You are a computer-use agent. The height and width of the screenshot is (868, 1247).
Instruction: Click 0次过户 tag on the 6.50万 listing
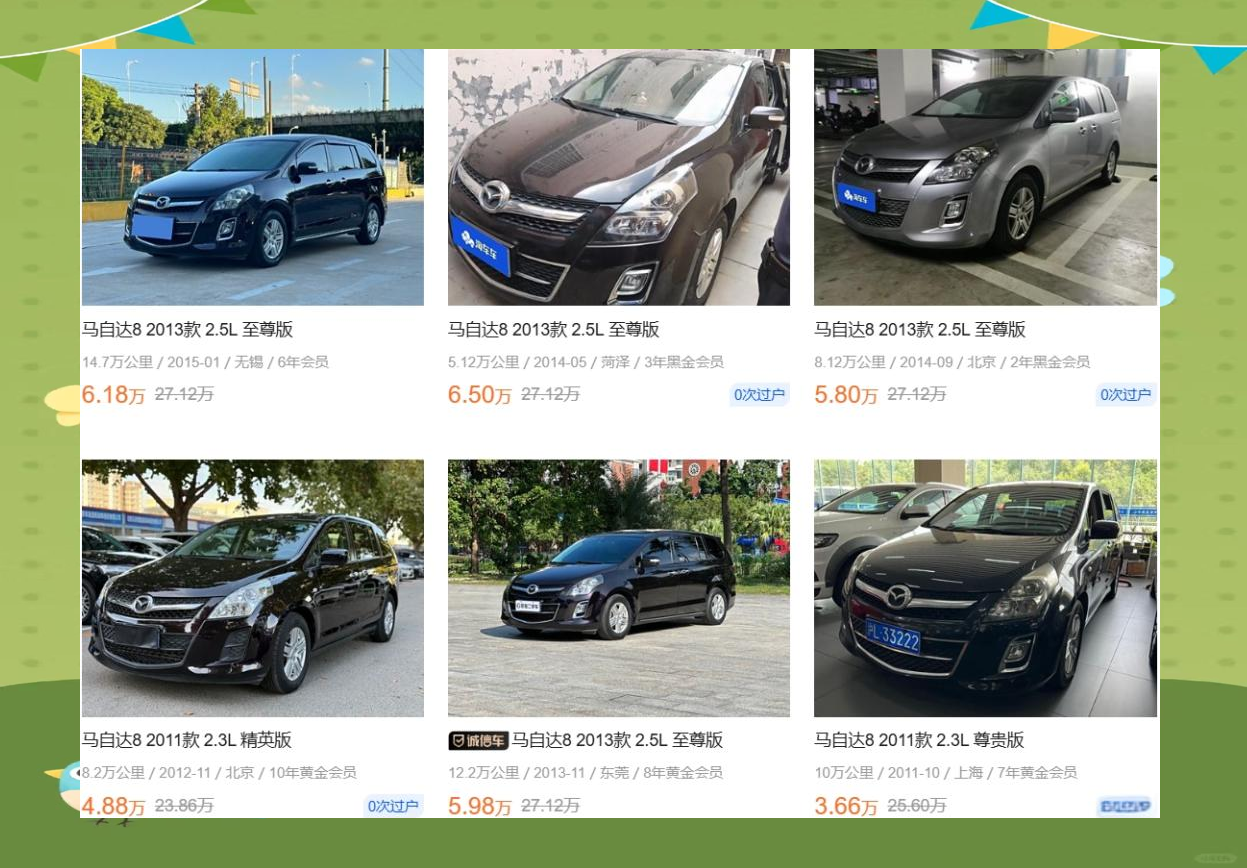click(x=759, y=395)
